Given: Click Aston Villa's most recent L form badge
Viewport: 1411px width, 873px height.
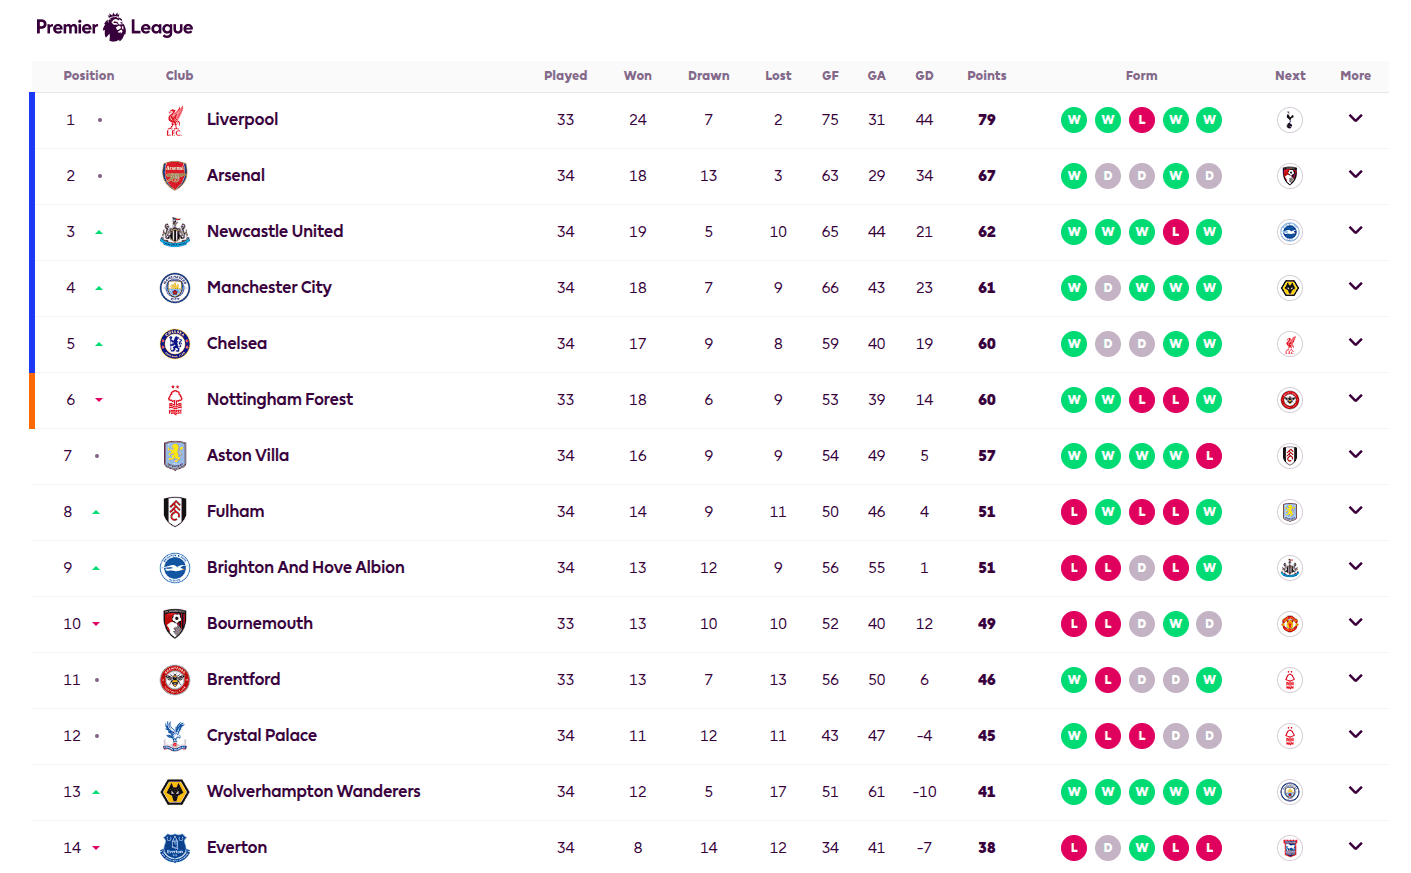Looking at the screenshot, I should click(1209, 456).
